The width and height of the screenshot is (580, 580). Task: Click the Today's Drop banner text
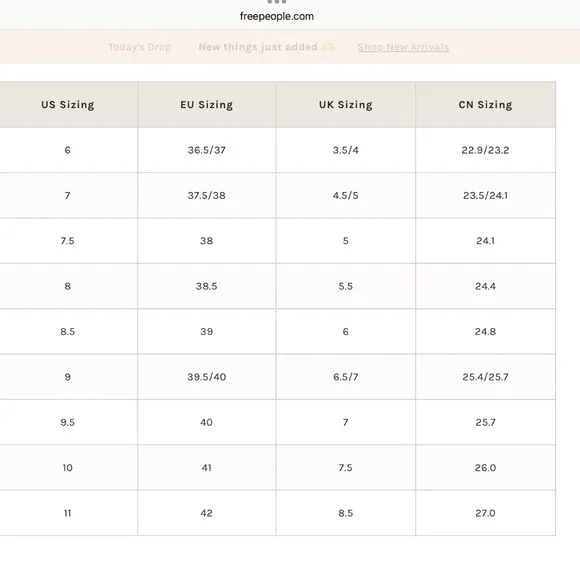tap(140, 47)
